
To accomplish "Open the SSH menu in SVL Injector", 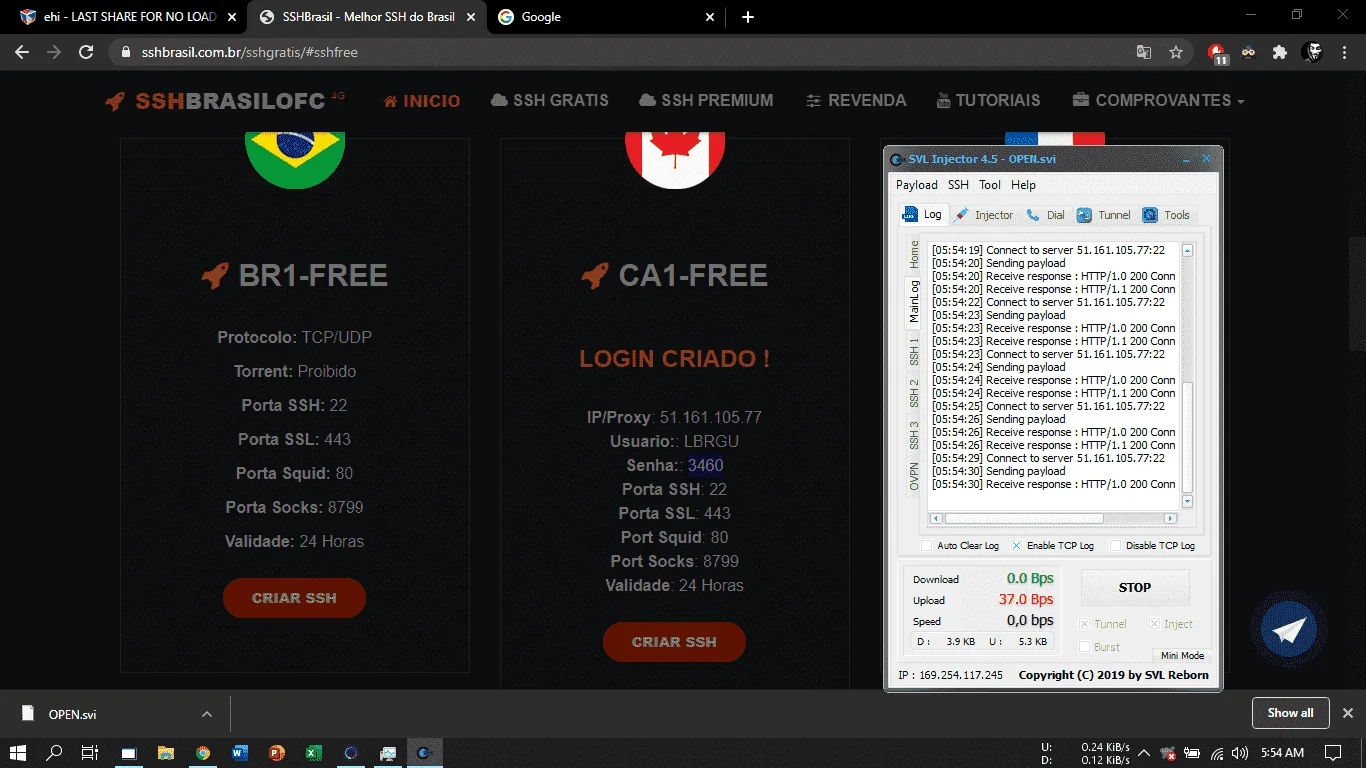I will [x=958, y=185].
